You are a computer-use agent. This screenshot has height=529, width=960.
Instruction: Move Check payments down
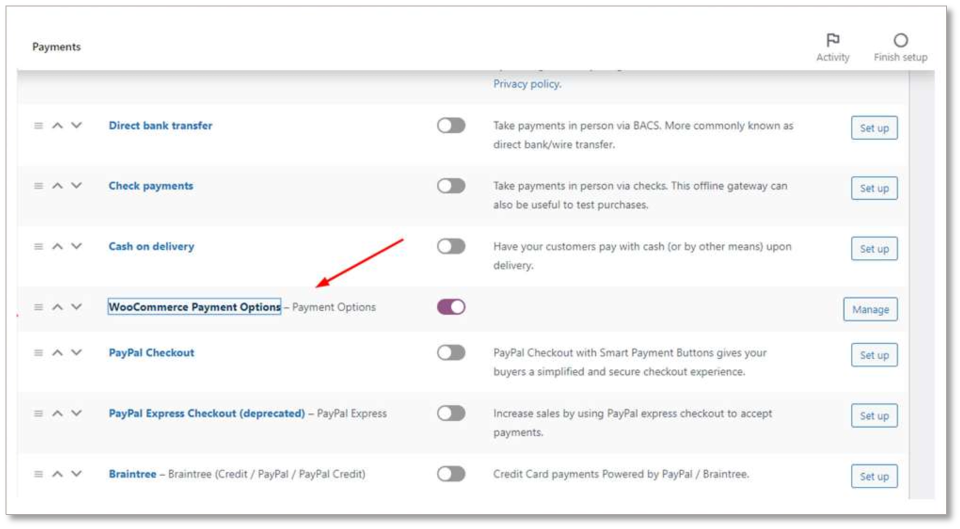[x=77, y=186]
